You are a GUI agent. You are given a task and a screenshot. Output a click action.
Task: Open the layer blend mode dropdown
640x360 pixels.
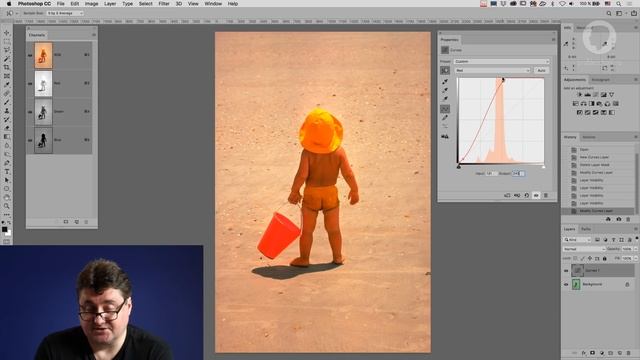(584, 249)
